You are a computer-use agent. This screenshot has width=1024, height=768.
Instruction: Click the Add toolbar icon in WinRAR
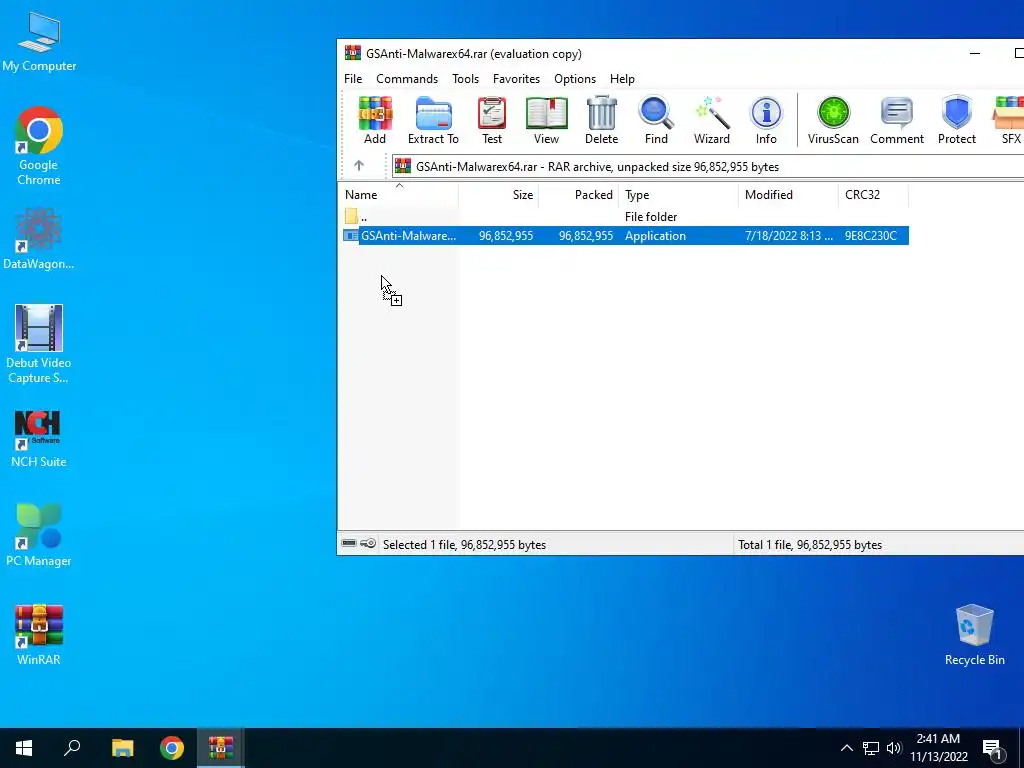(x=375, y=120)
